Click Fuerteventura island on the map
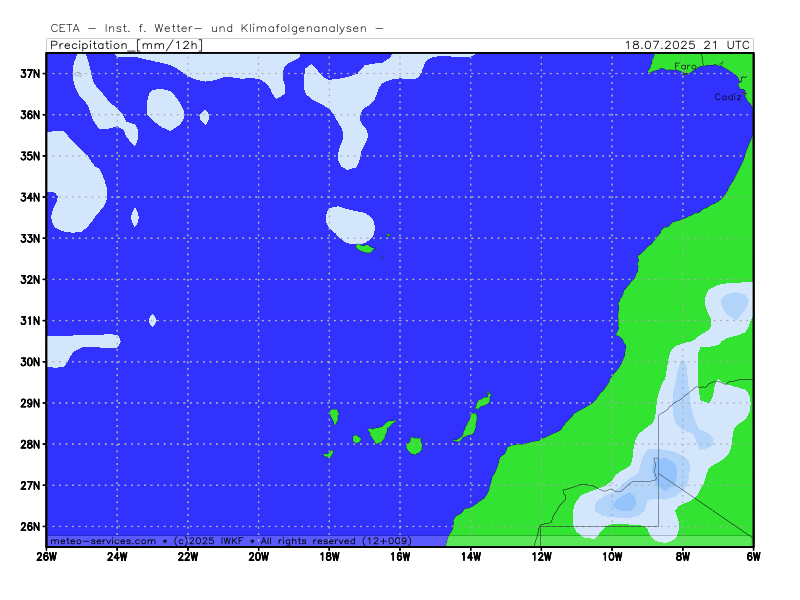Viewport: 800px width, 600px height. 468,428
